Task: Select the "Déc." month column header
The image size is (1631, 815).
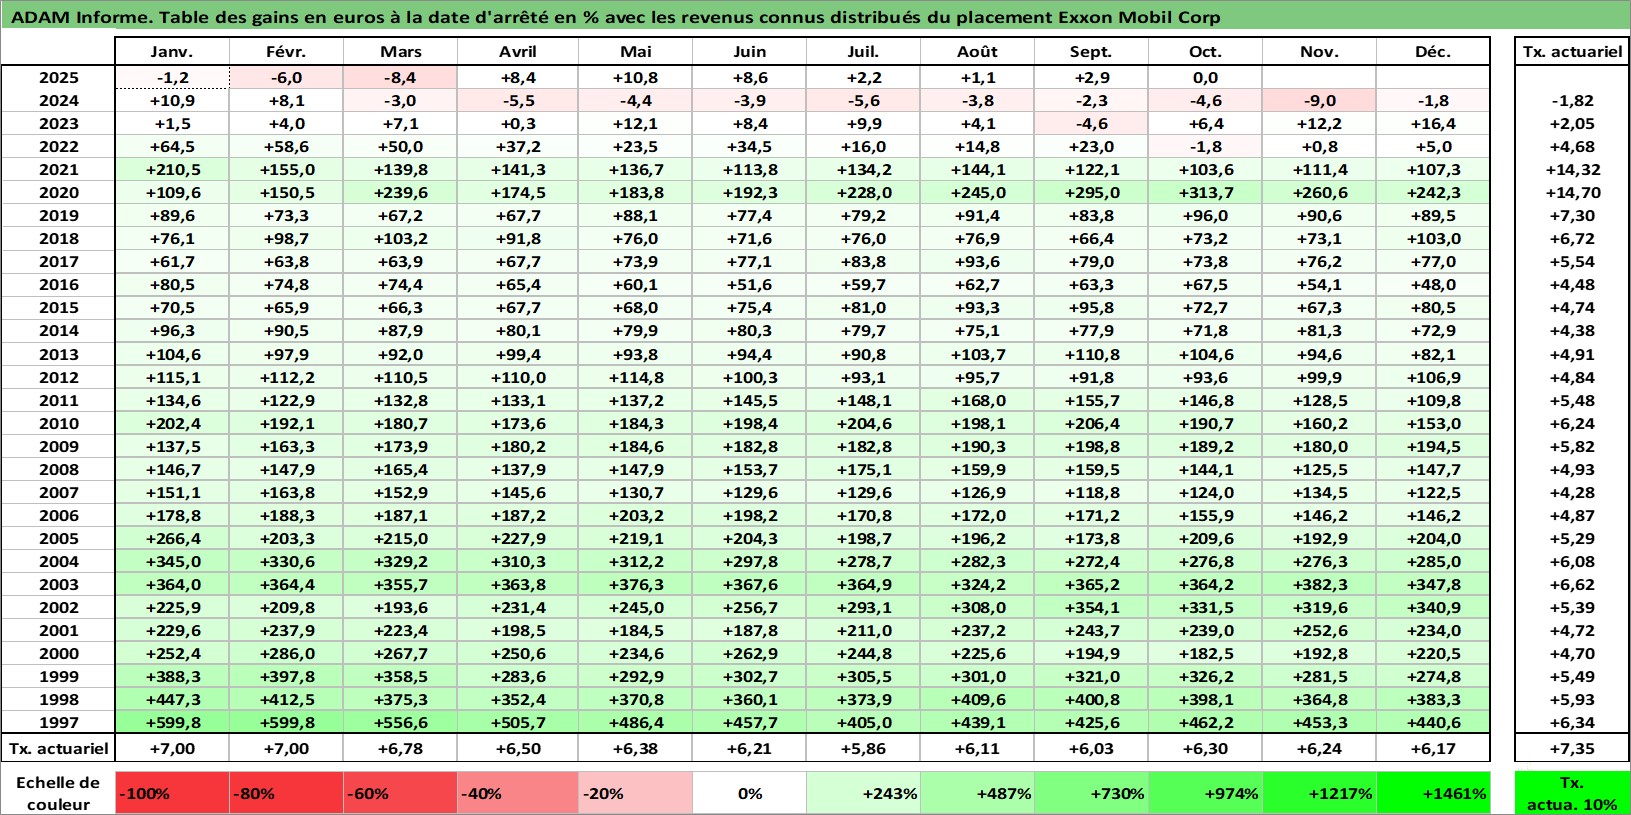Action: coord(1433,52)
